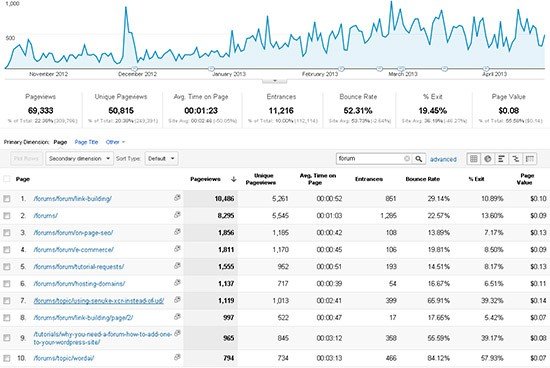550x368 pixels.
Task: Switch to data table view icon
Action: coord(474,159)
